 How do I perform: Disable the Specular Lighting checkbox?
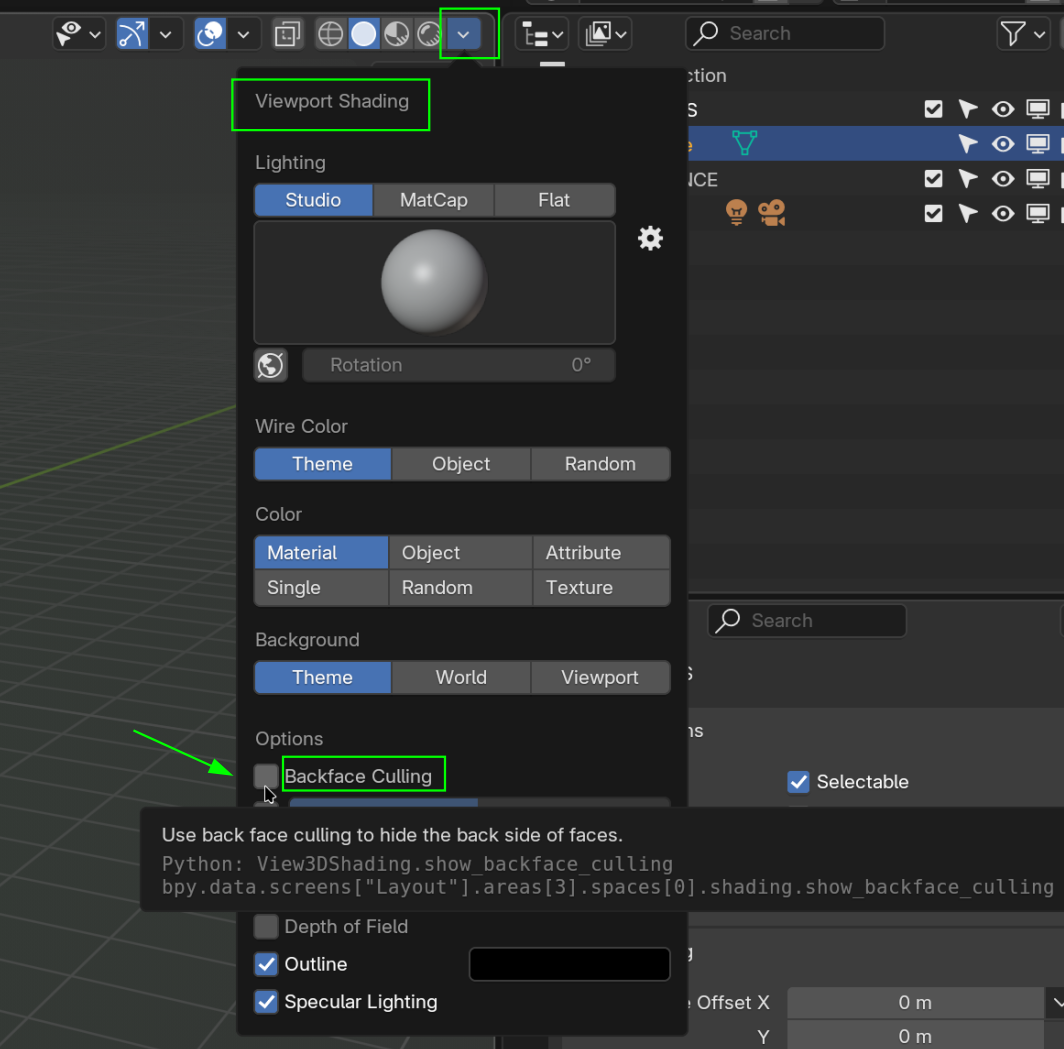point(266,1002)
